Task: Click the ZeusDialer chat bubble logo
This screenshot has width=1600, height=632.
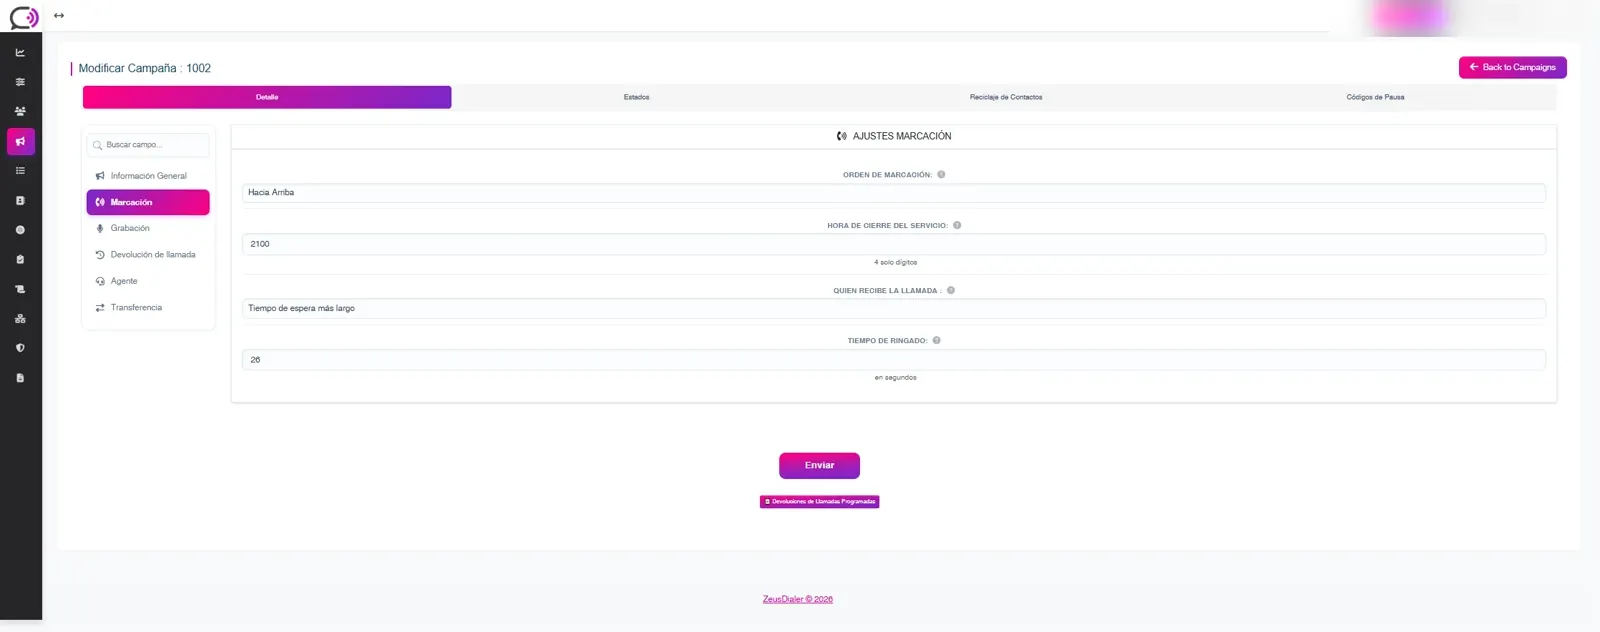Action: (23, 17)
